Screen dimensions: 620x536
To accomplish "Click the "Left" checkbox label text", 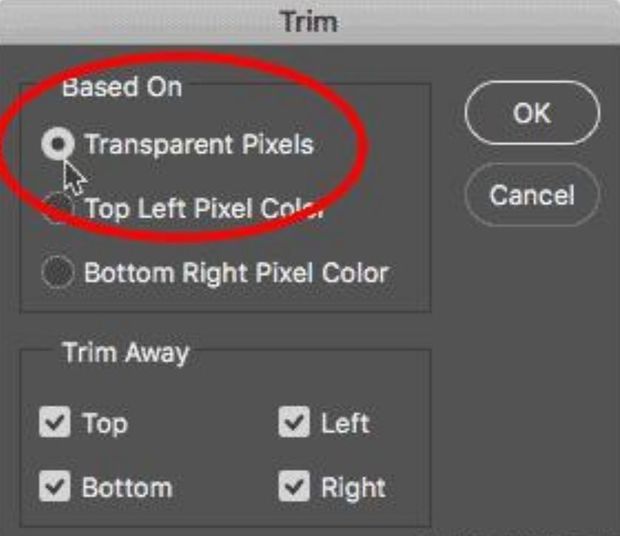I will point(345,423).
